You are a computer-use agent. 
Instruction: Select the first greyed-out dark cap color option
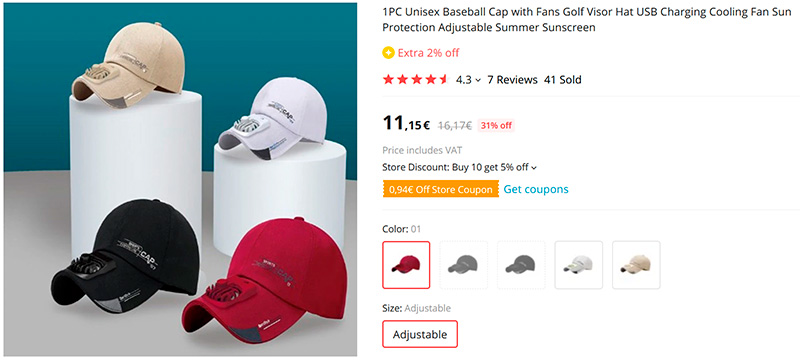coord(463,265)
